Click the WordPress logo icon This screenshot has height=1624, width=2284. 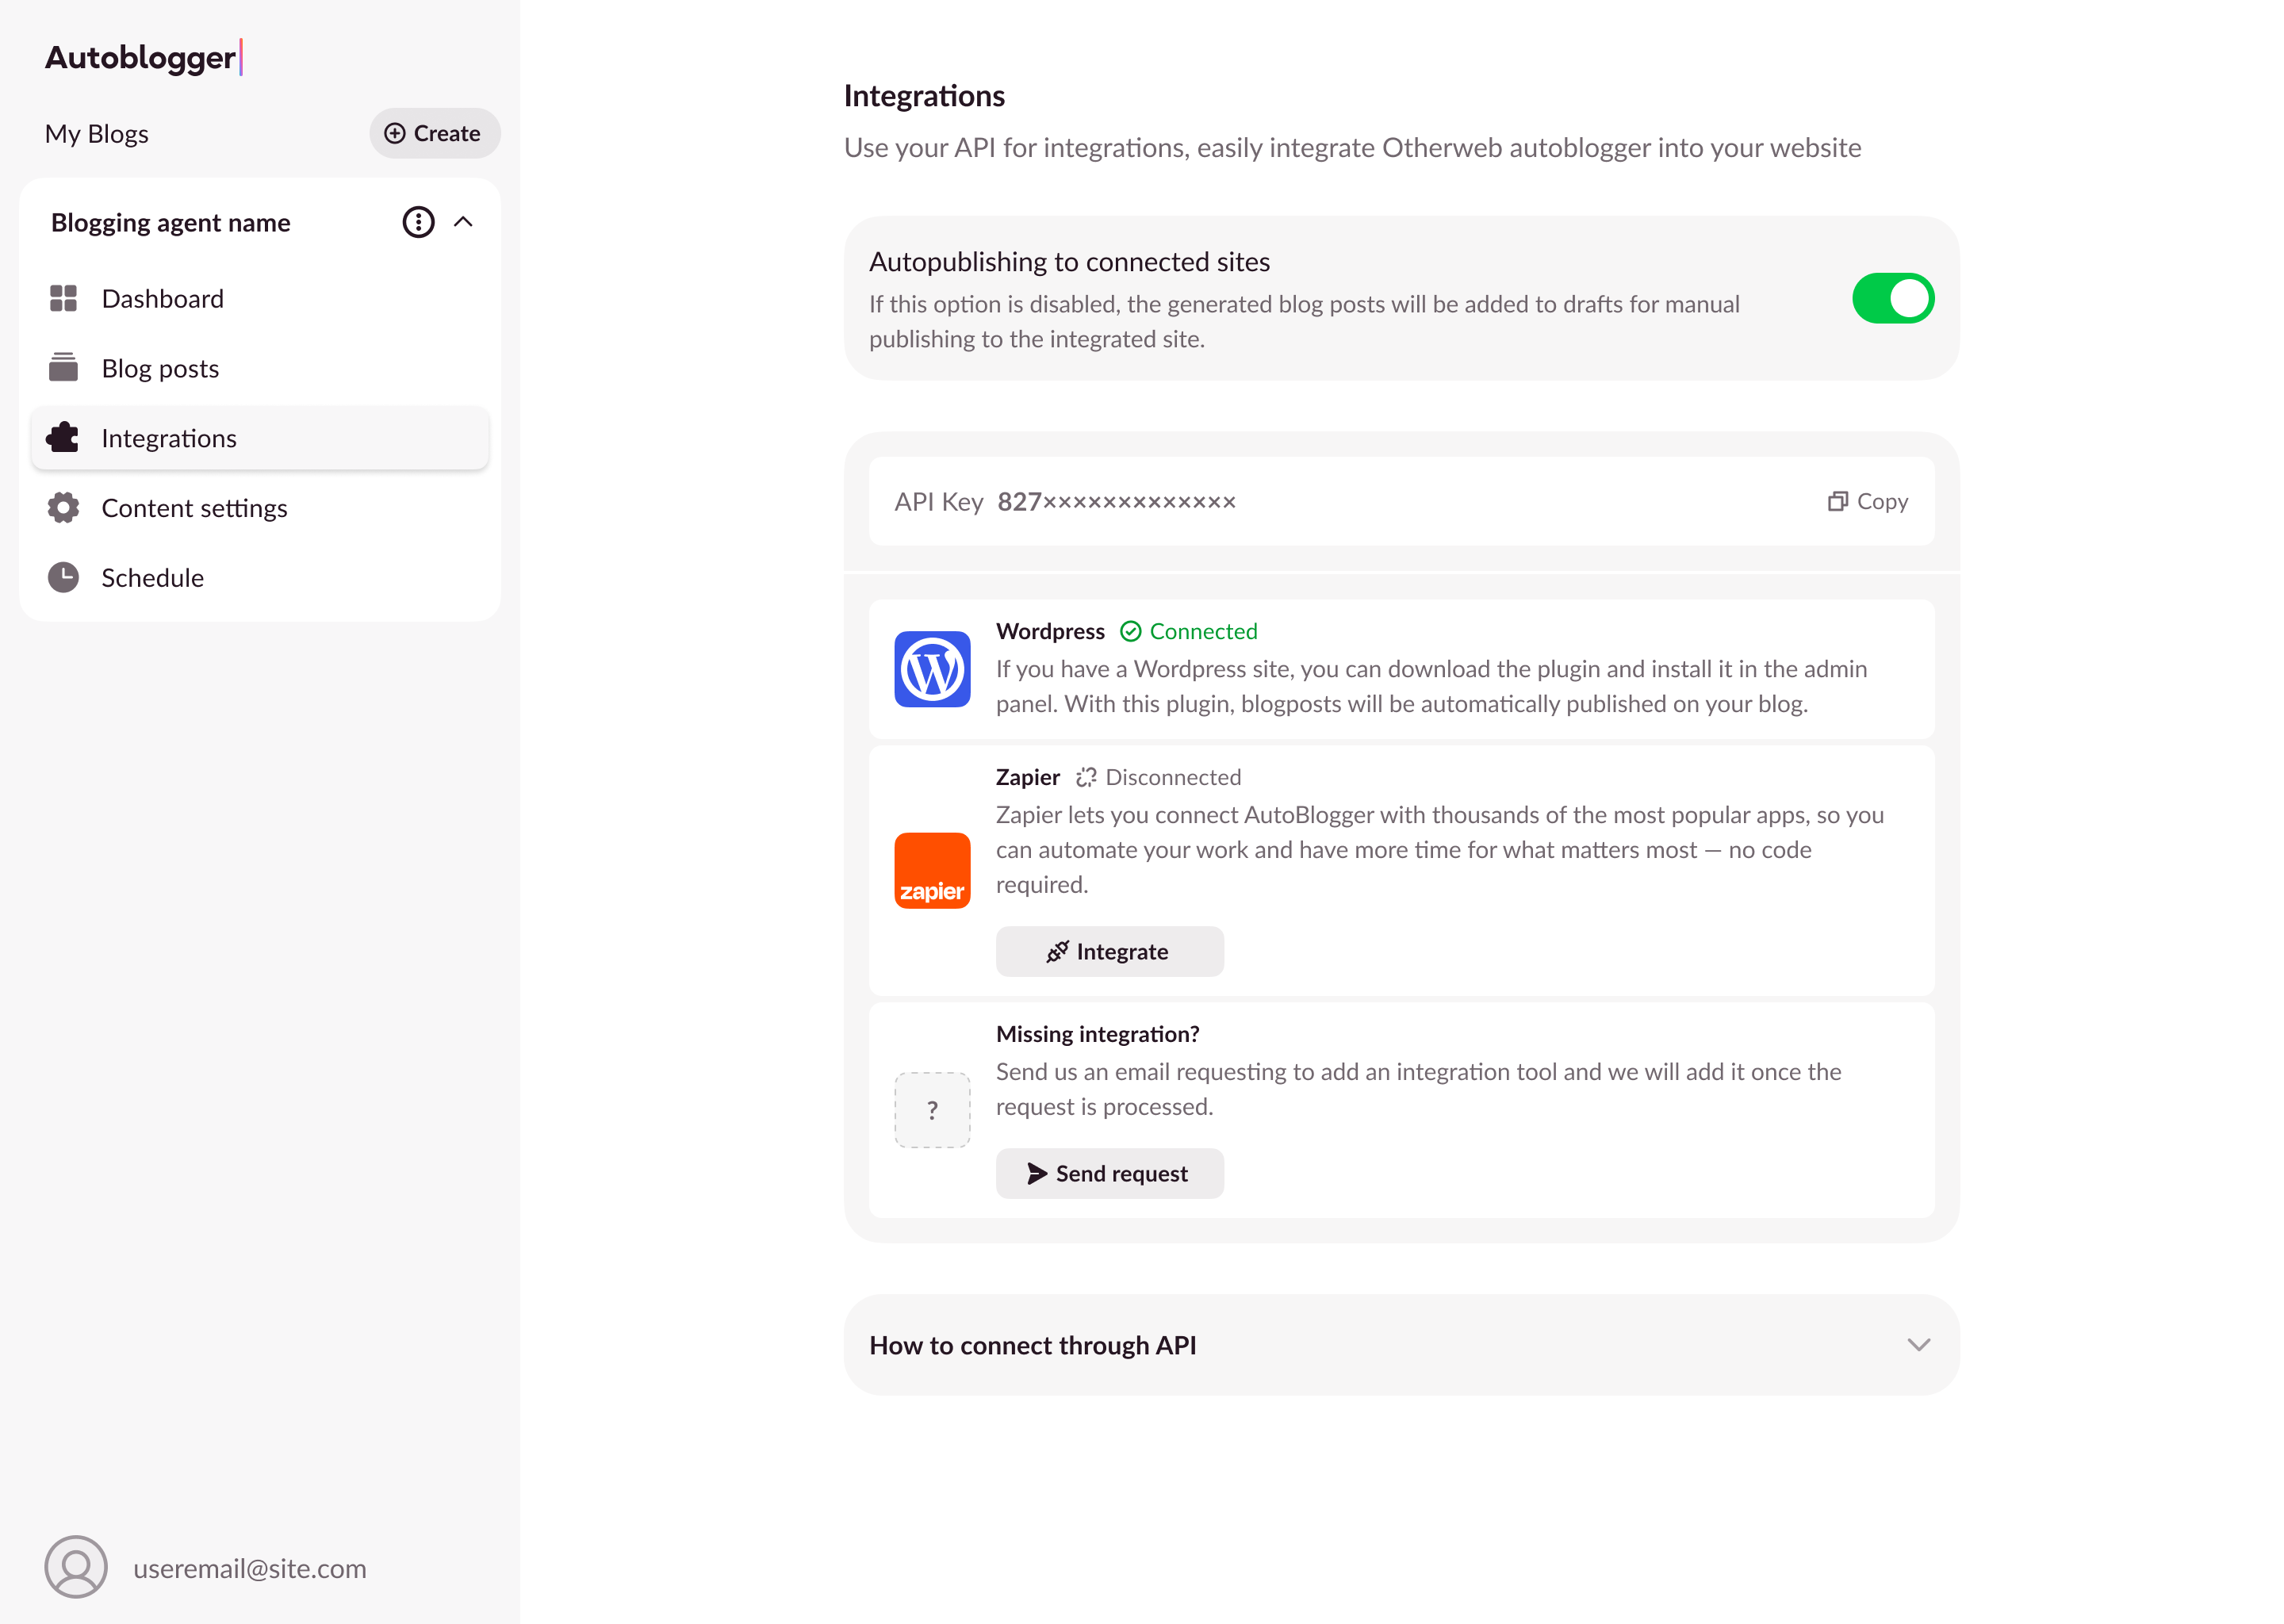(931, 668)
